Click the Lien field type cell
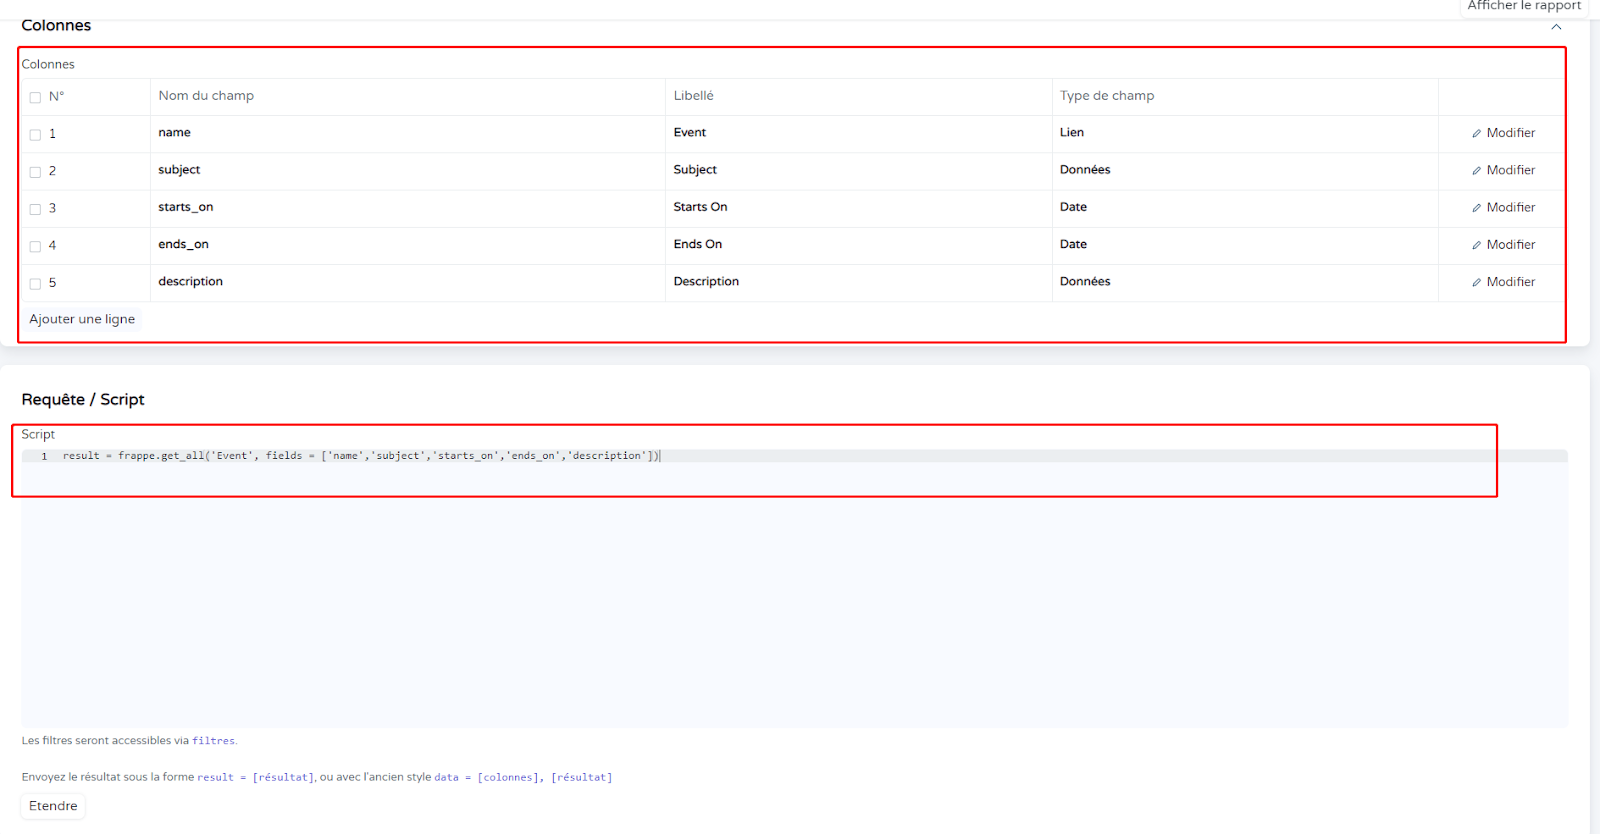Image resolution: width=1600 pixels, height=834 pixels. 1072,133
